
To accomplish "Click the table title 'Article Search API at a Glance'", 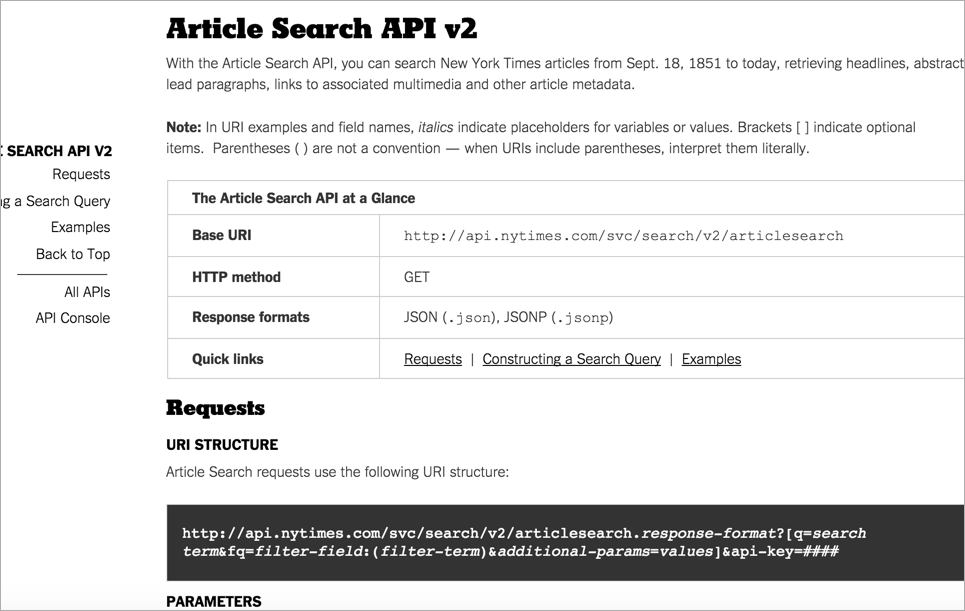I will coord(303,198).
